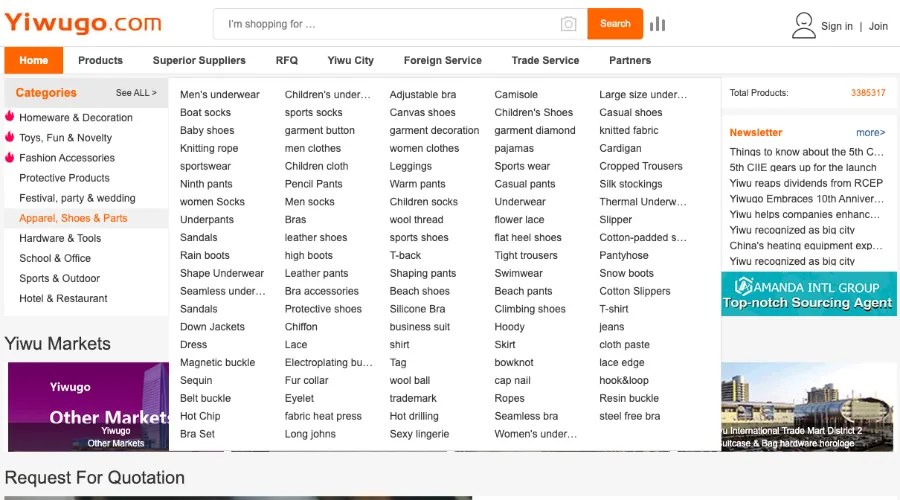Open Silk stockings subcategory
The image size is (900, 500).
click(x=630, y=184)
